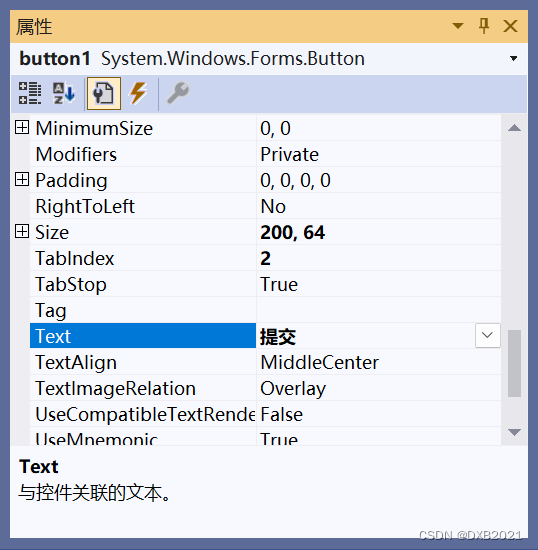
Task: Click the Size value 200, 64
Action: [x=292, y=232]
